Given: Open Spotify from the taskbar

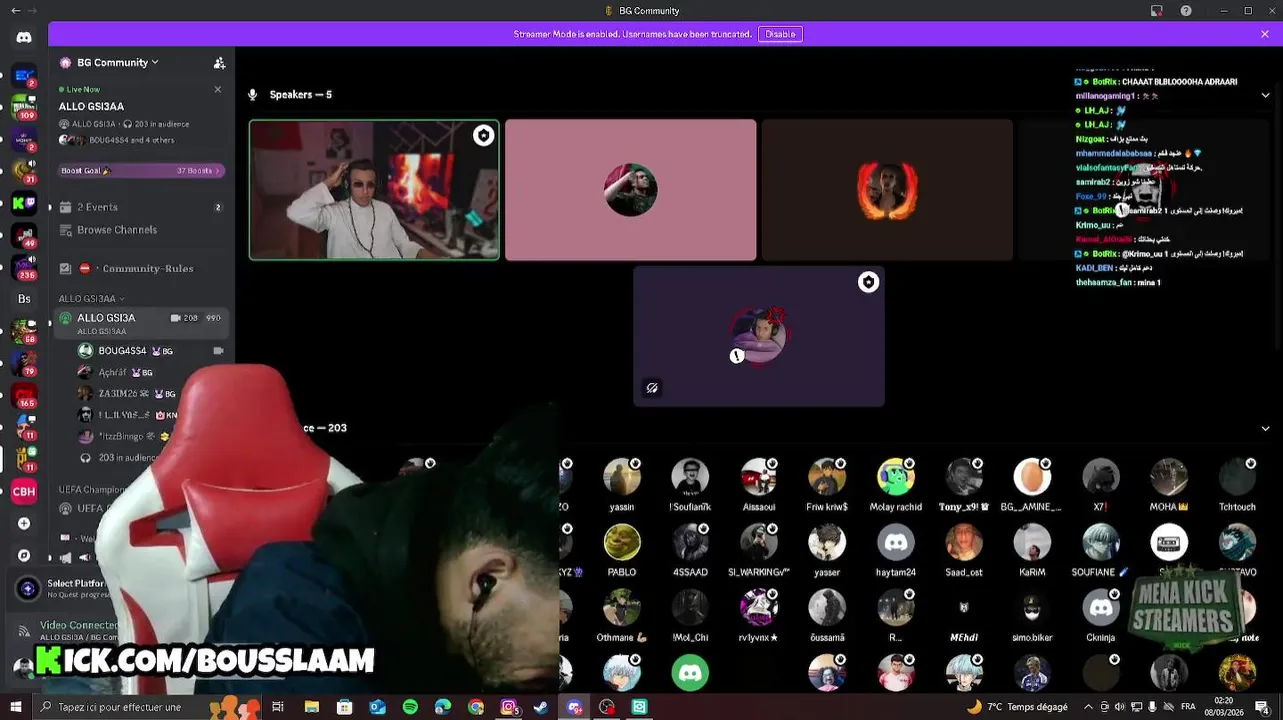Looking at the screenshot, I should [410, 707].
